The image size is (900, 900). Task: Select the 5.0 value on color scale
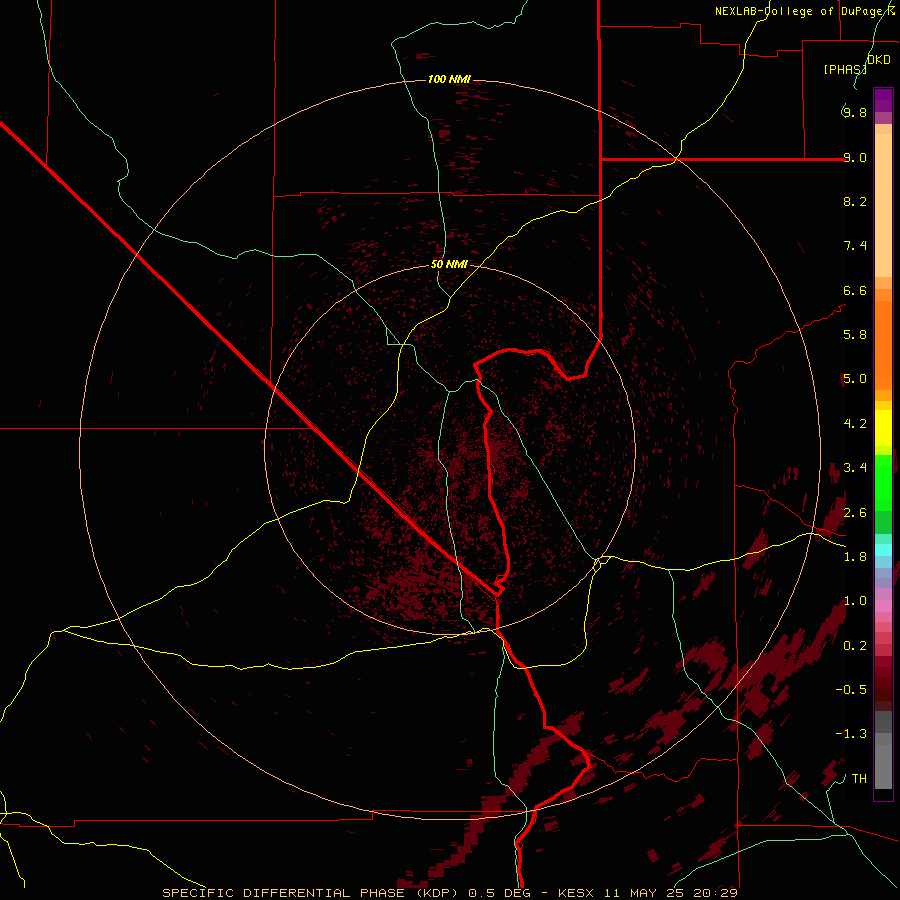point(855,379)
